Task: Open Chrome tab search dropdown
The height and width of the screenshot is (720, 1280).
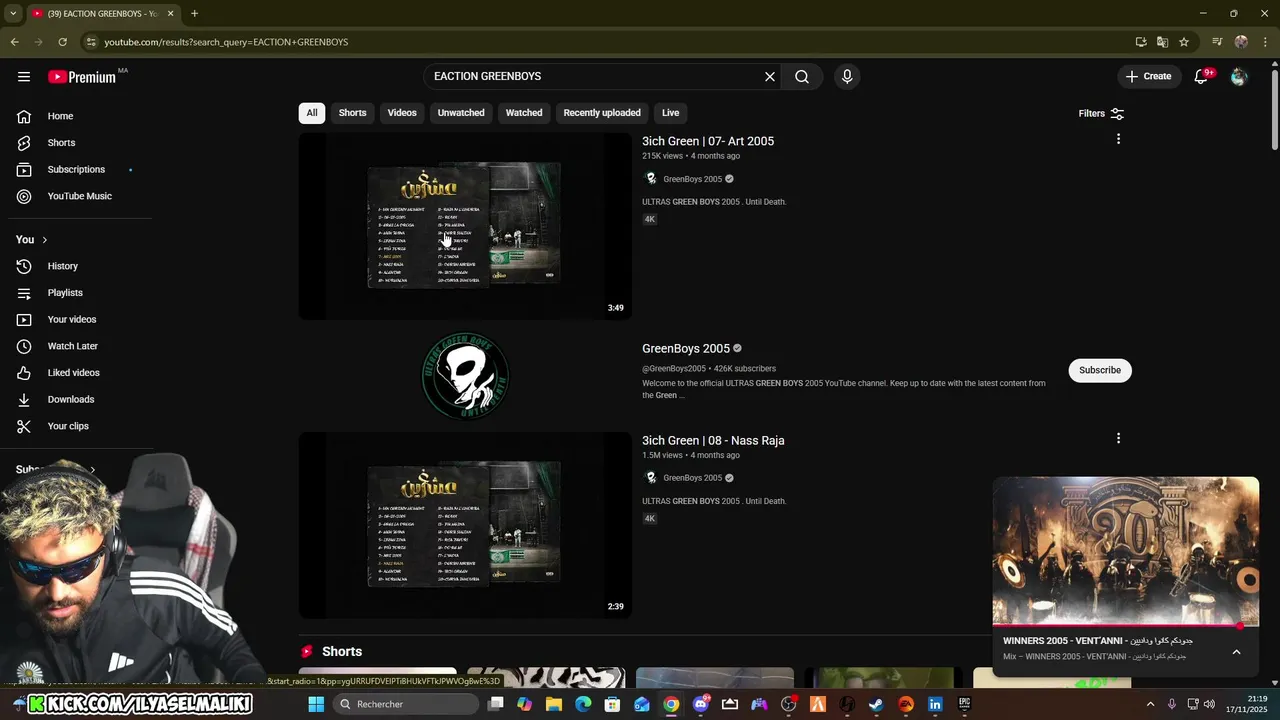Action: [x=13, y=13]
